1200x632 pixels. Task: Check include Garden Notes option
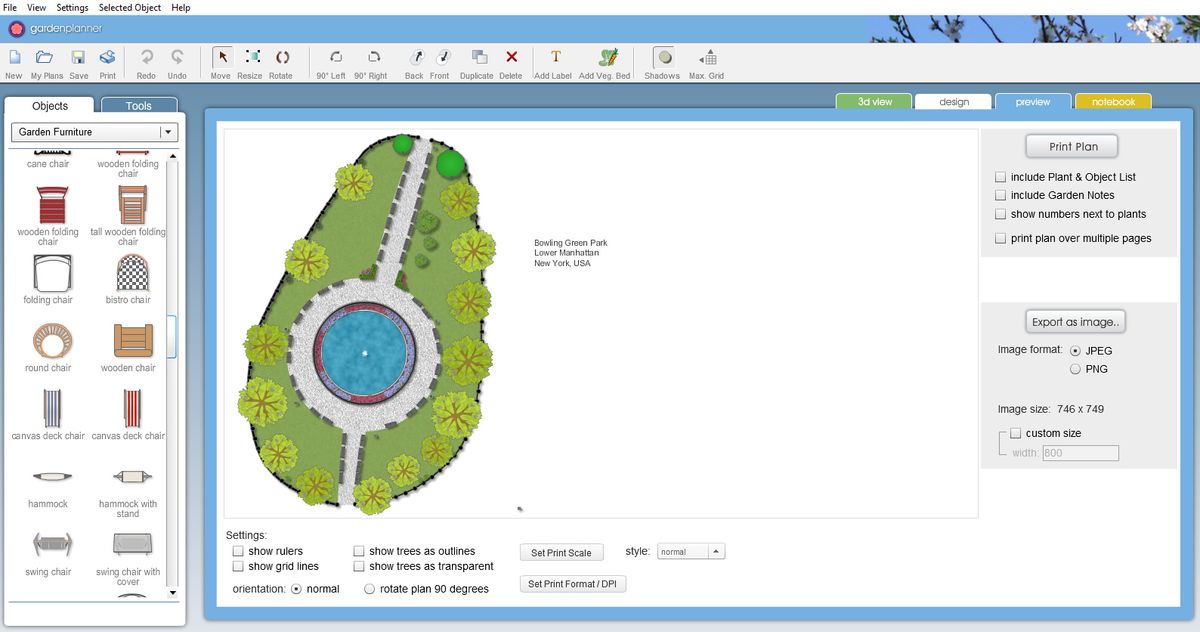point(1000,196)
